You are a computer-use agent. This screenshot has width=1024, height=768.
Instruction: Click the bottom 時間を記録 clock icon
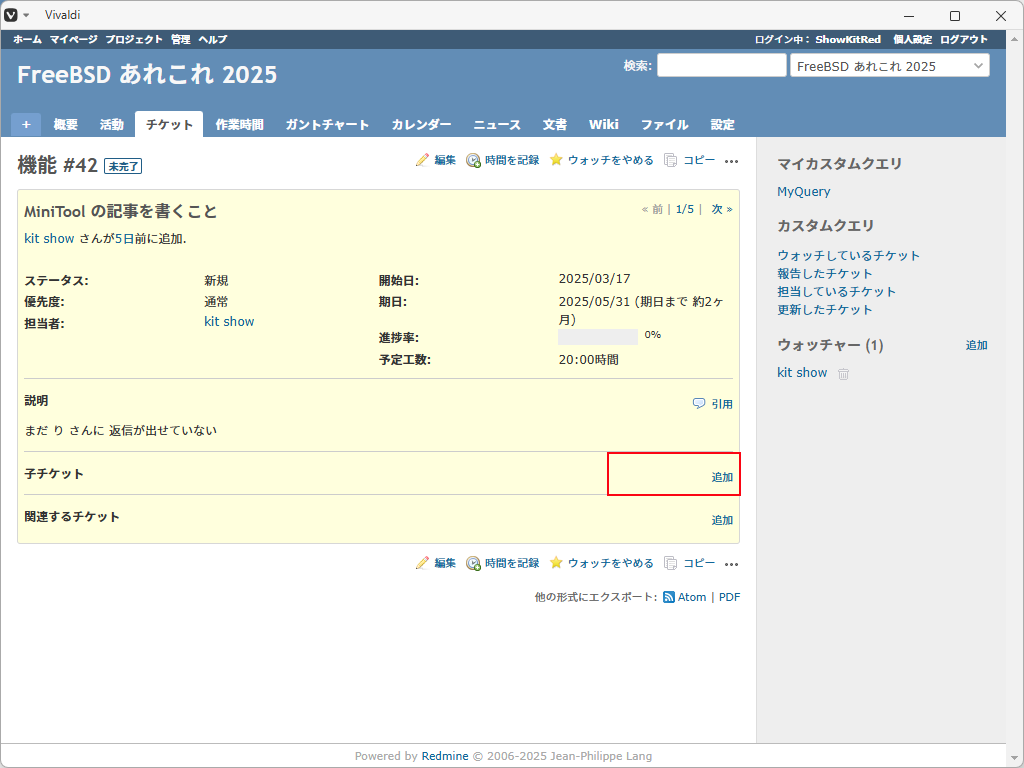tap(473, 563)
